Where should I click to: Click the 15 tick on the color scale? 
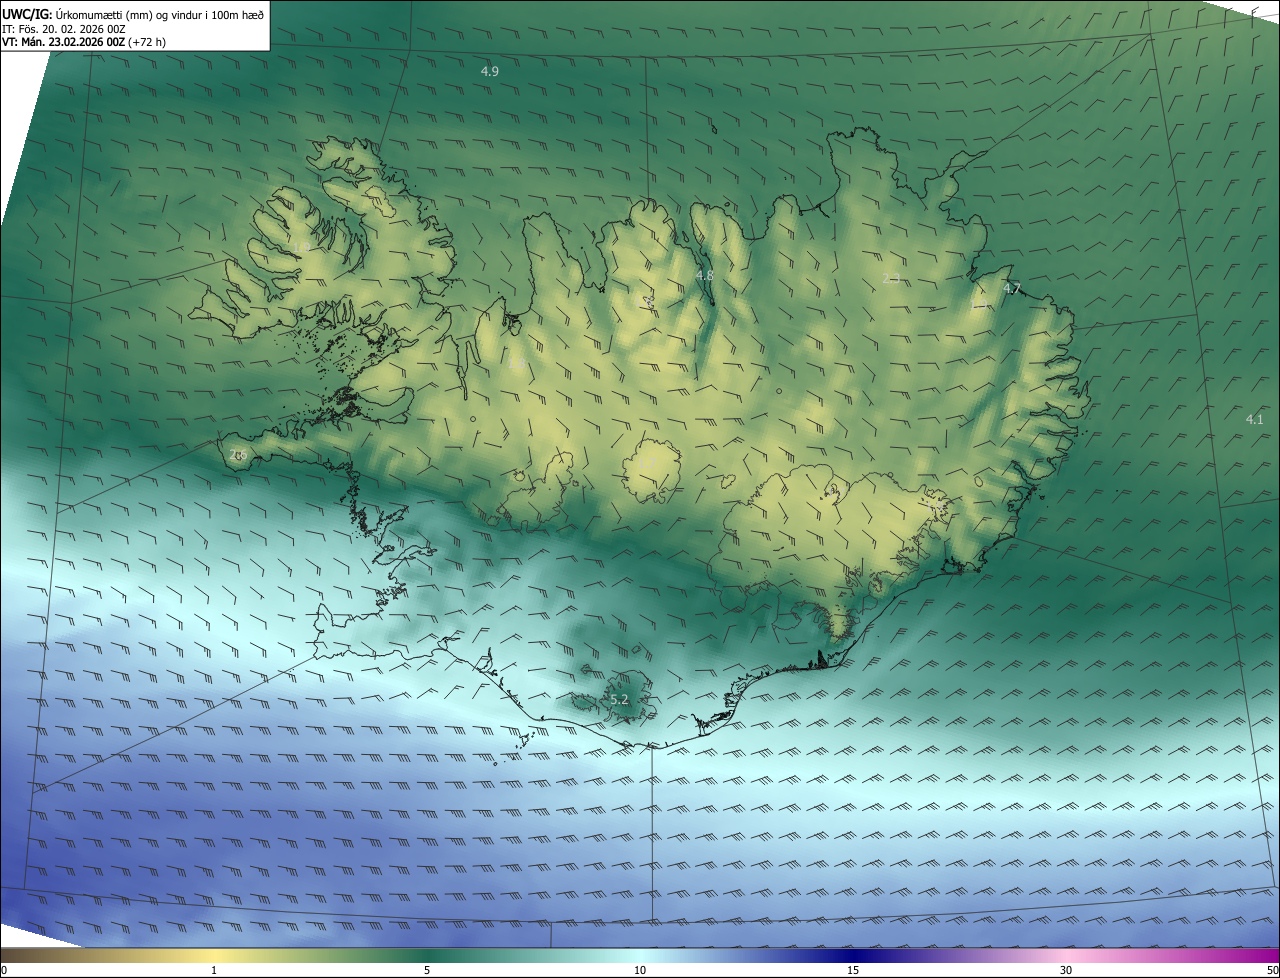click(853, 970)
